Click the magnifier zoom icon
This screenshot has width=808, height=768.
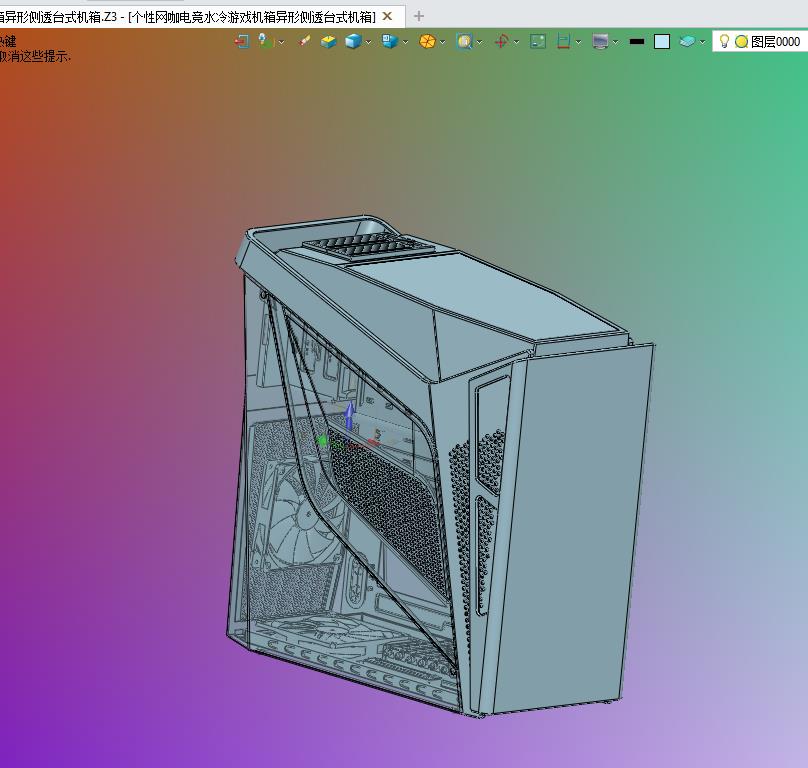coord(464,41)
